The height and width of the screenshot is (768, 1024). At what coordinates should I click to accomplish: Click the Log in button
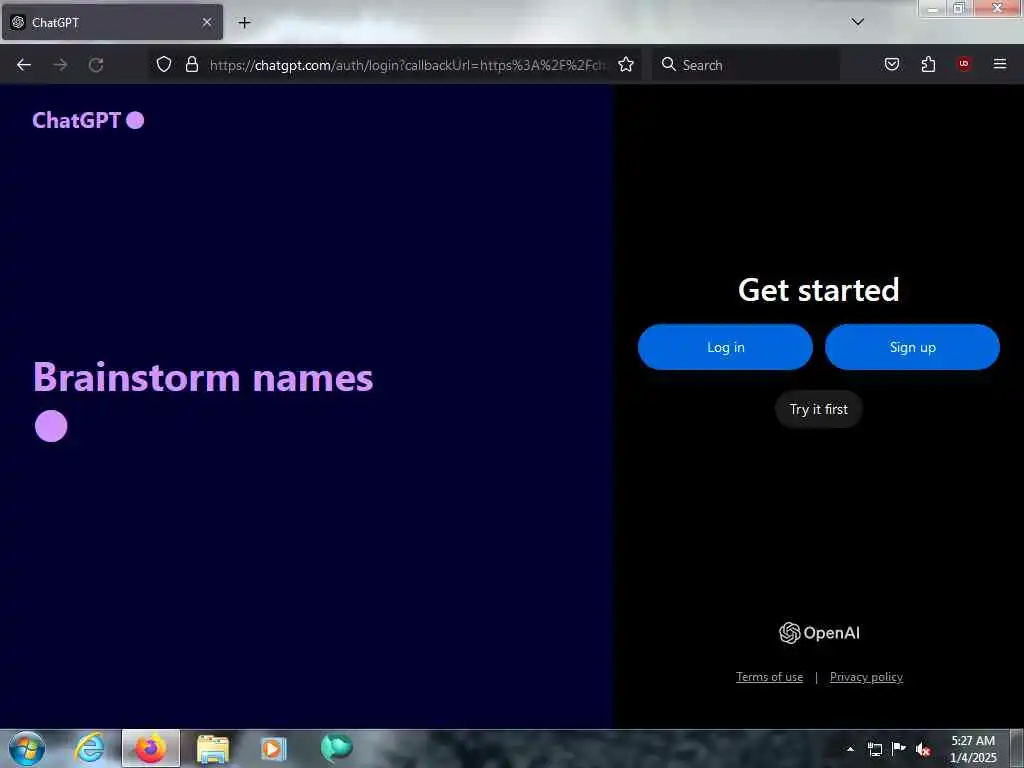[x=725, y=347]
